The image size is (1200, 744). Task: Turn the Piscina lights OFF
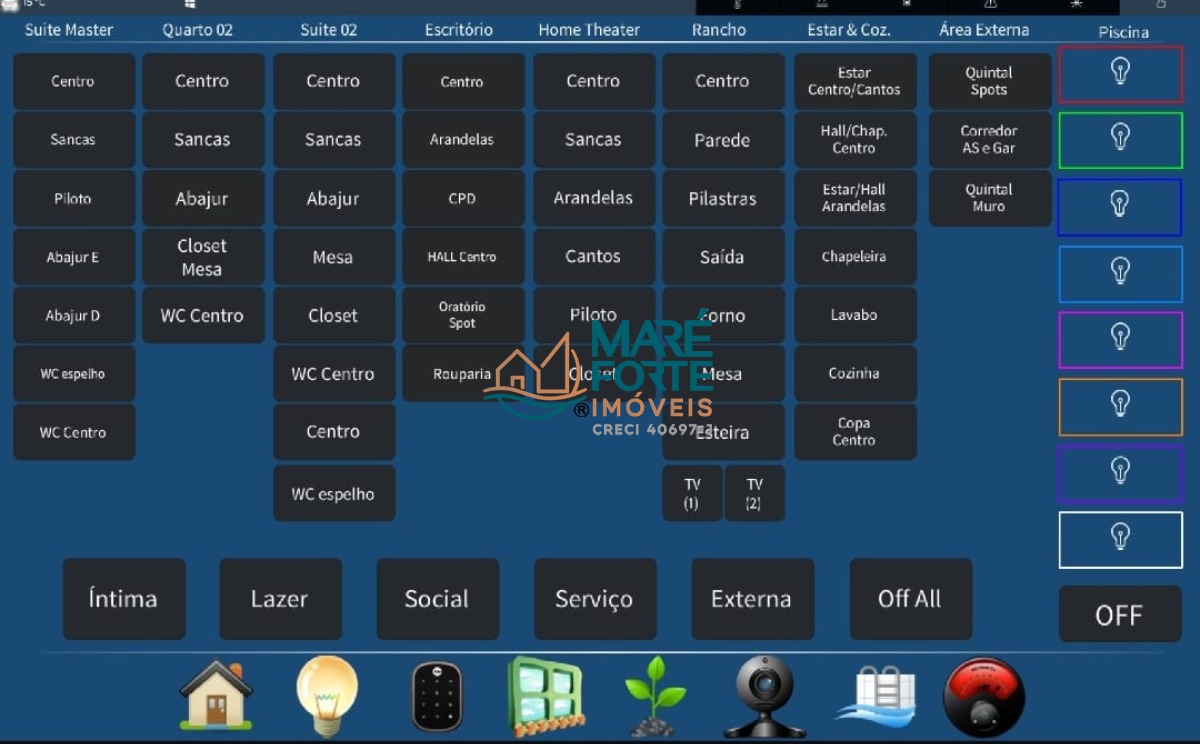[1119, 615]
